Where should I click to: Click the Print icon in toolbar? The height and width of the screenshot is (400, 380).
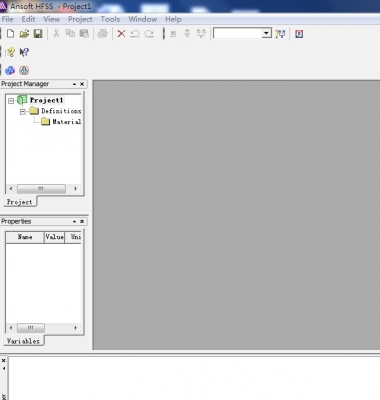pyautogui.click(x=103, y=33)
